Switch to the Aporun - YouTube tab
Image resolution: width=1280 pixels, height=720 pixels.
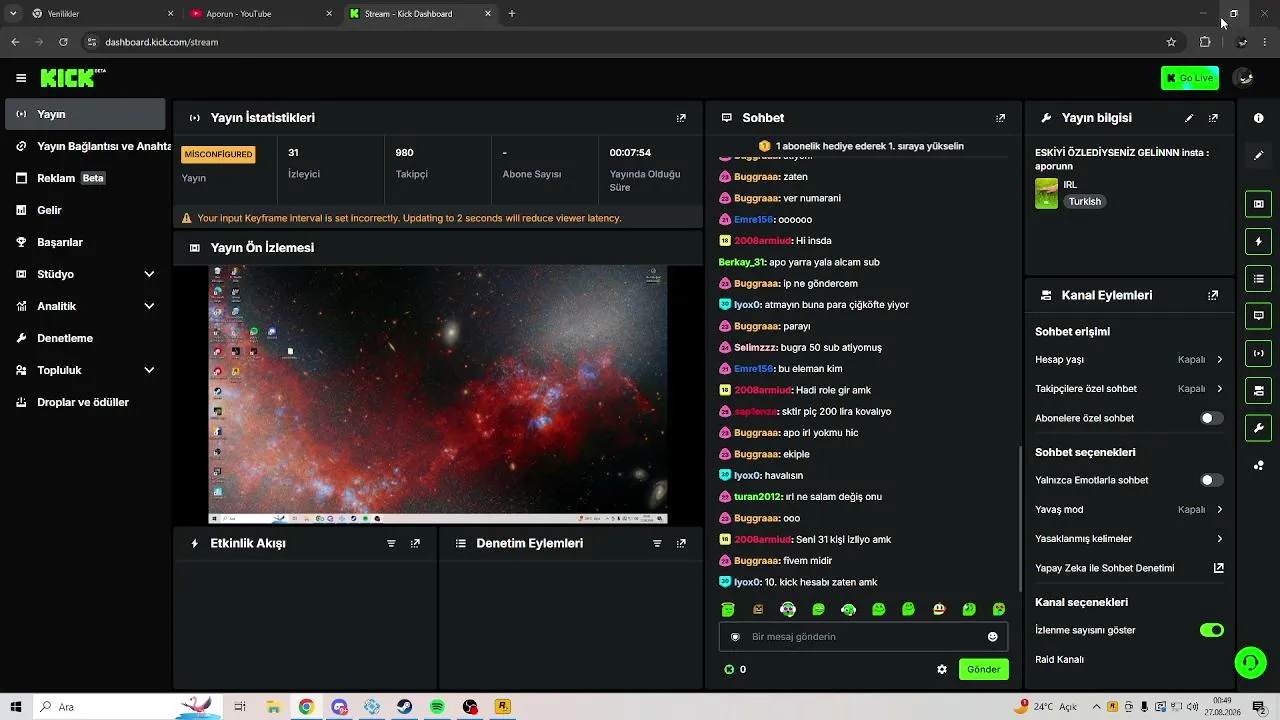(x=261, y=14)
